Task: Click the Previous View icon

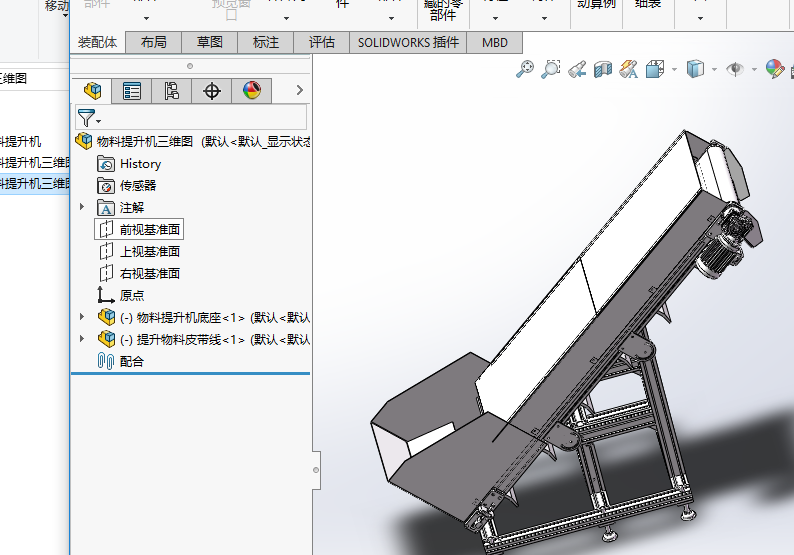Action: pos(577,69)
